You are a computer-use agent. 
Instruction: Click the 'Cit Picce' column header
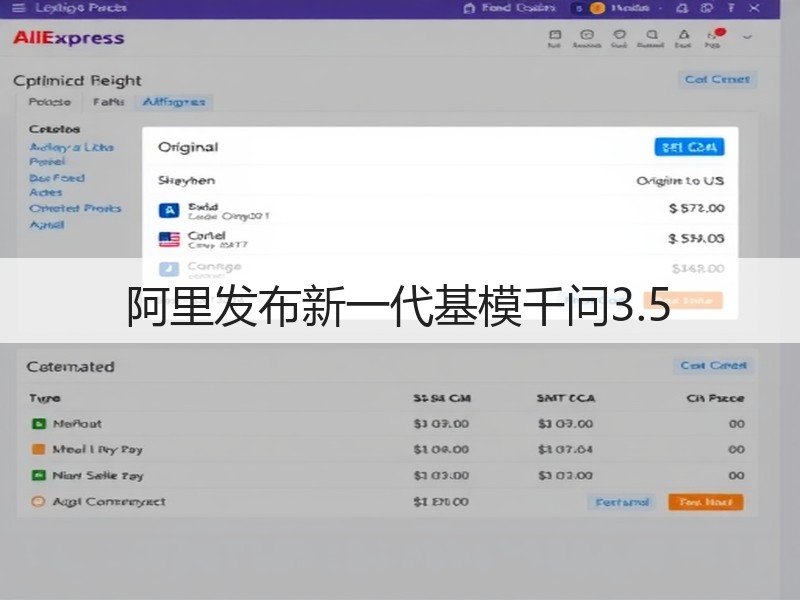click(715, 398)
